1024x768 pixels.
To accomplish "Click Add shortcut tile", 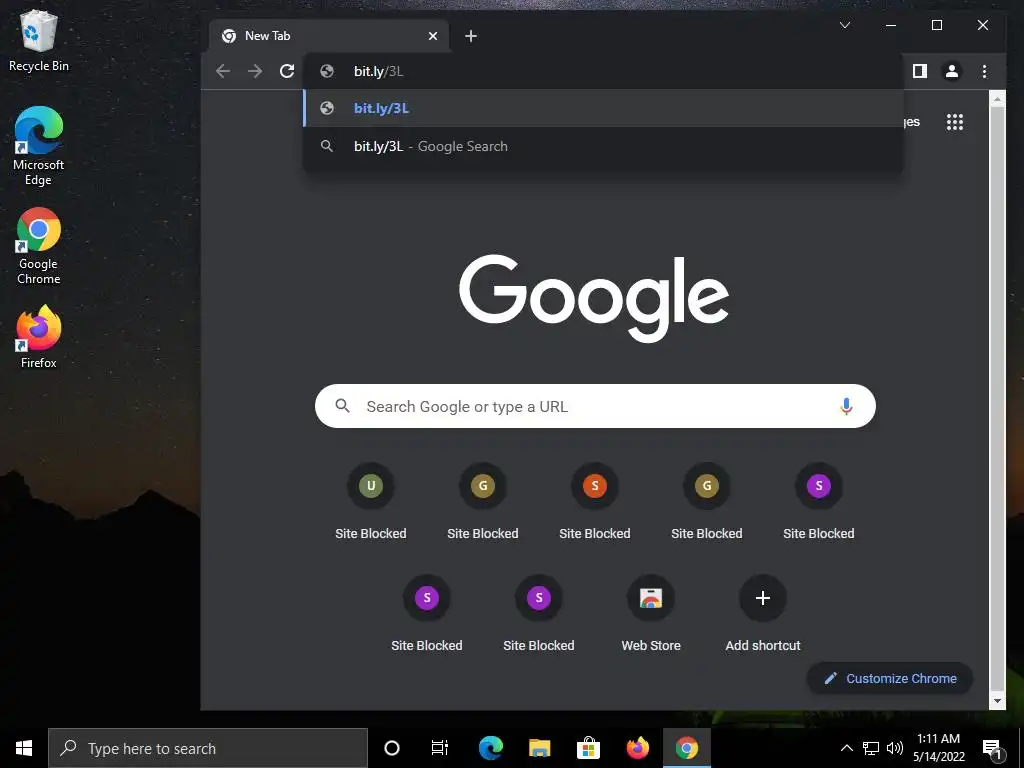I will (x=763, y=614).
